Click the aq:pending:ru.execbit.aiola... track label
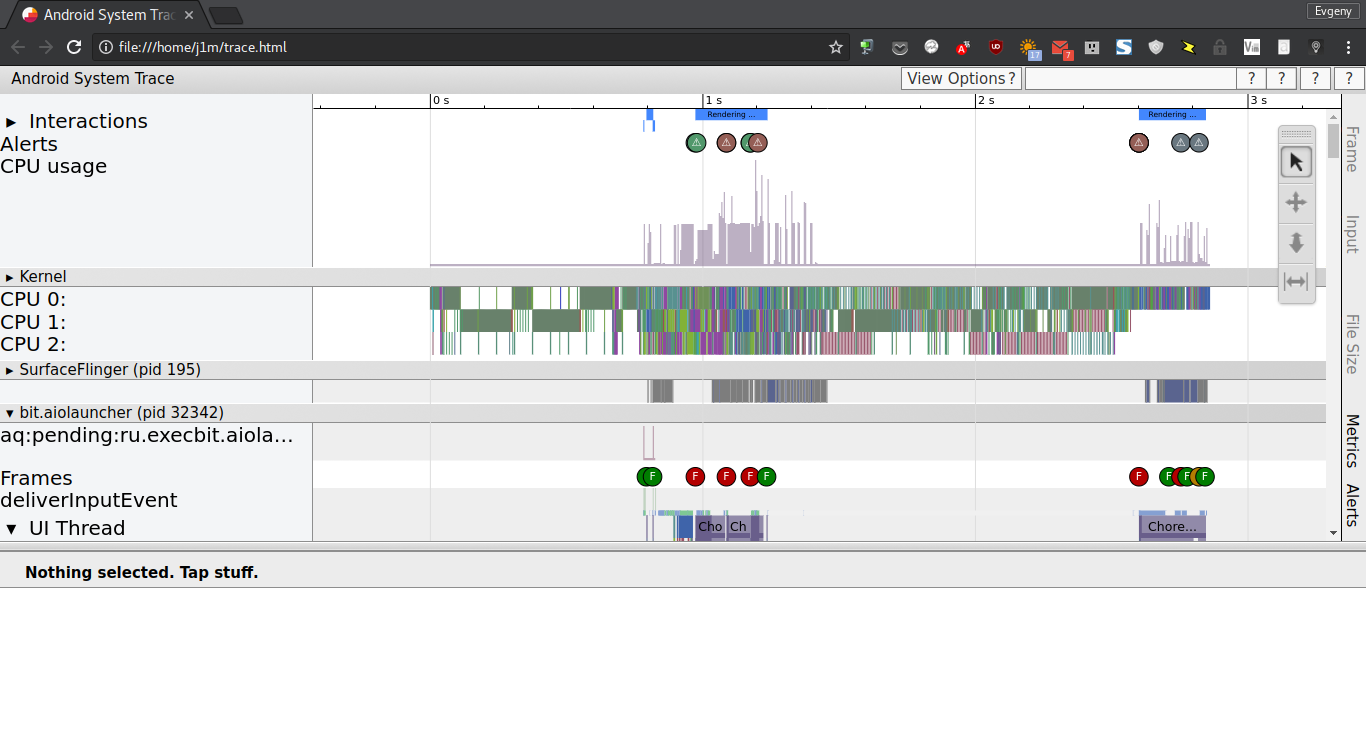 (x=147, y=435)
